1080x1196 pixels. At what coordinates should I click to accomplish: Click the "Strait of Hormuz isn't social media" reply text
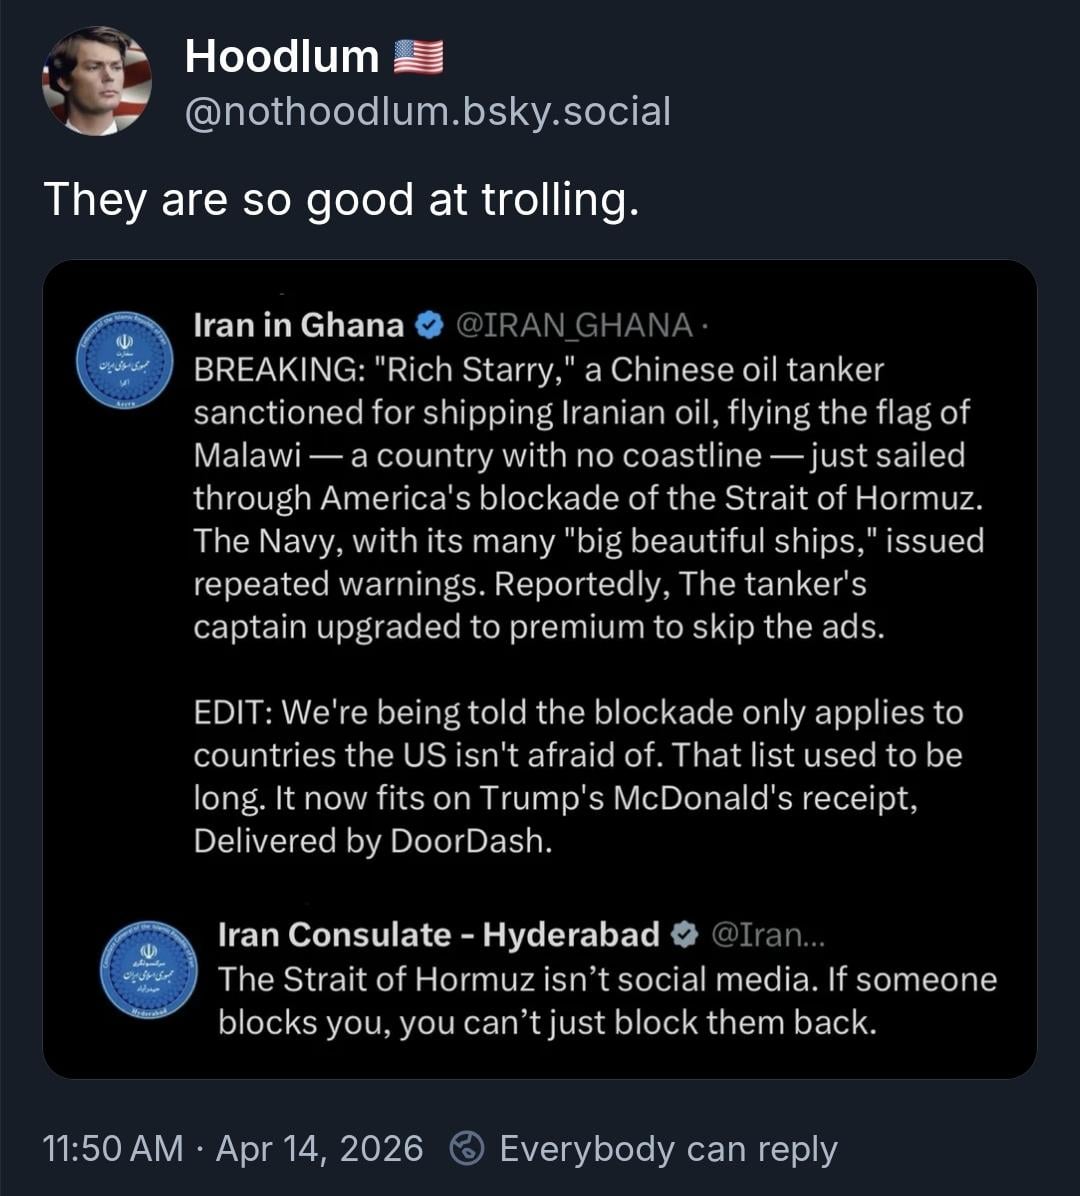pyautogui.click(x=607, y=1000)
